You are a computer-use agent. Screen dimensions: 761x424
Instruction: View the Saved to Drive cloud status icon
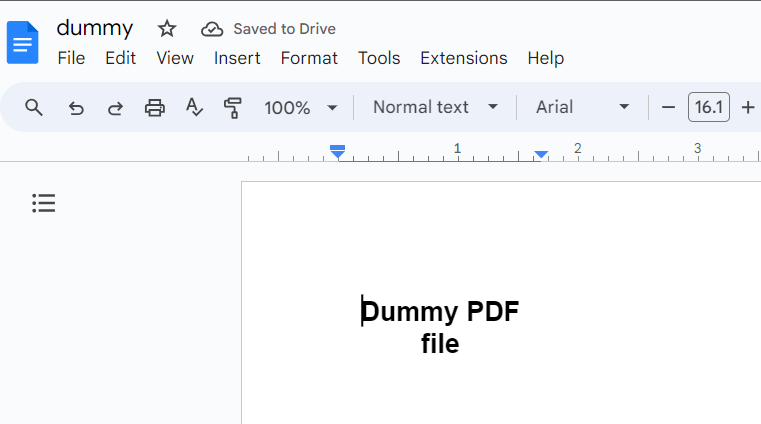click(x=212, y=29)
